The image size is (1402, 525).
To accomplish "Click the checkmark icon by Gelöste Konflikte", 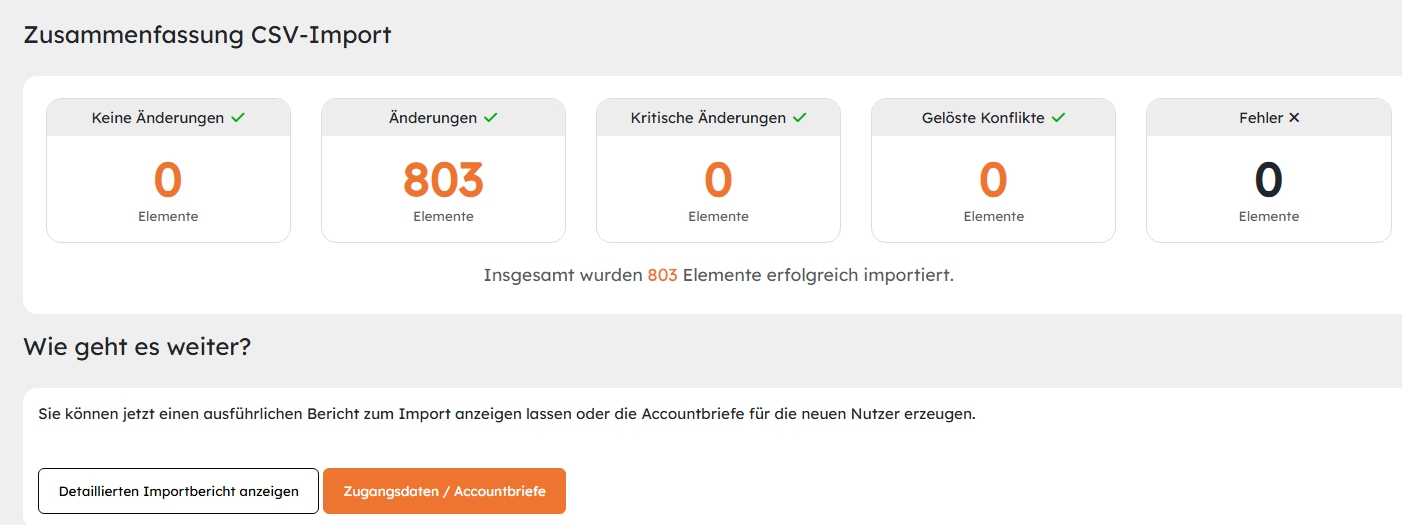I will 1058,118.
